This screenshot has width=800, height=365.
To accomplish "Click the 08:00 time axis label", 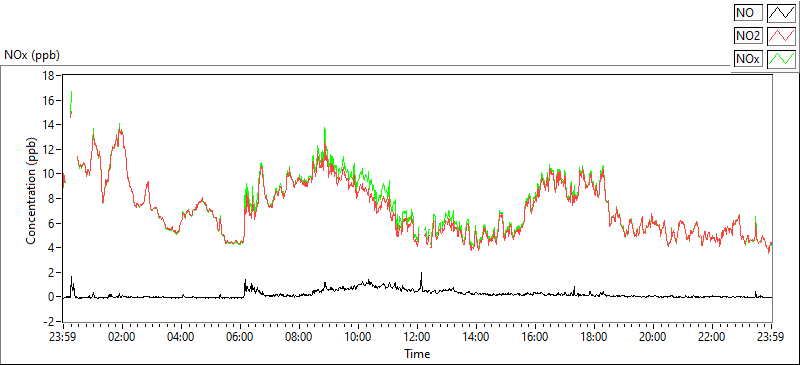I will coord(299,337).
